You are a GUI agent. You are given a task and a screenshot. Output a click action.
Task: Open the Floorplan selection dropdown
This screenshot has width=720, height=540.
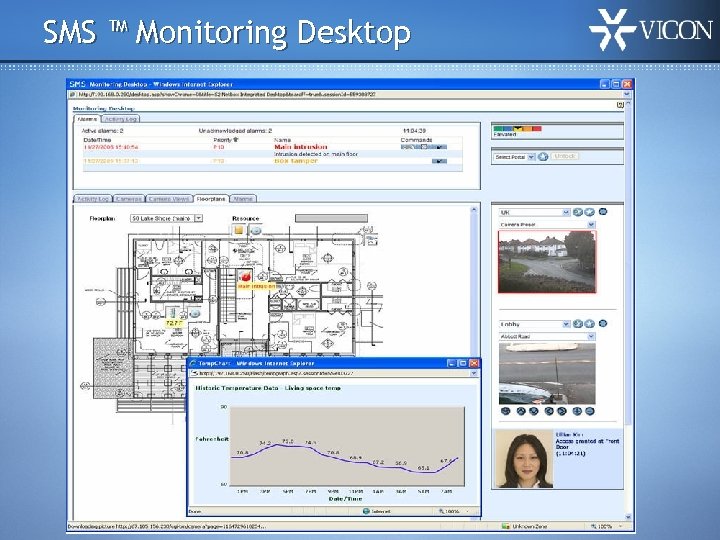pyautogui.click(x=199, y=219)
